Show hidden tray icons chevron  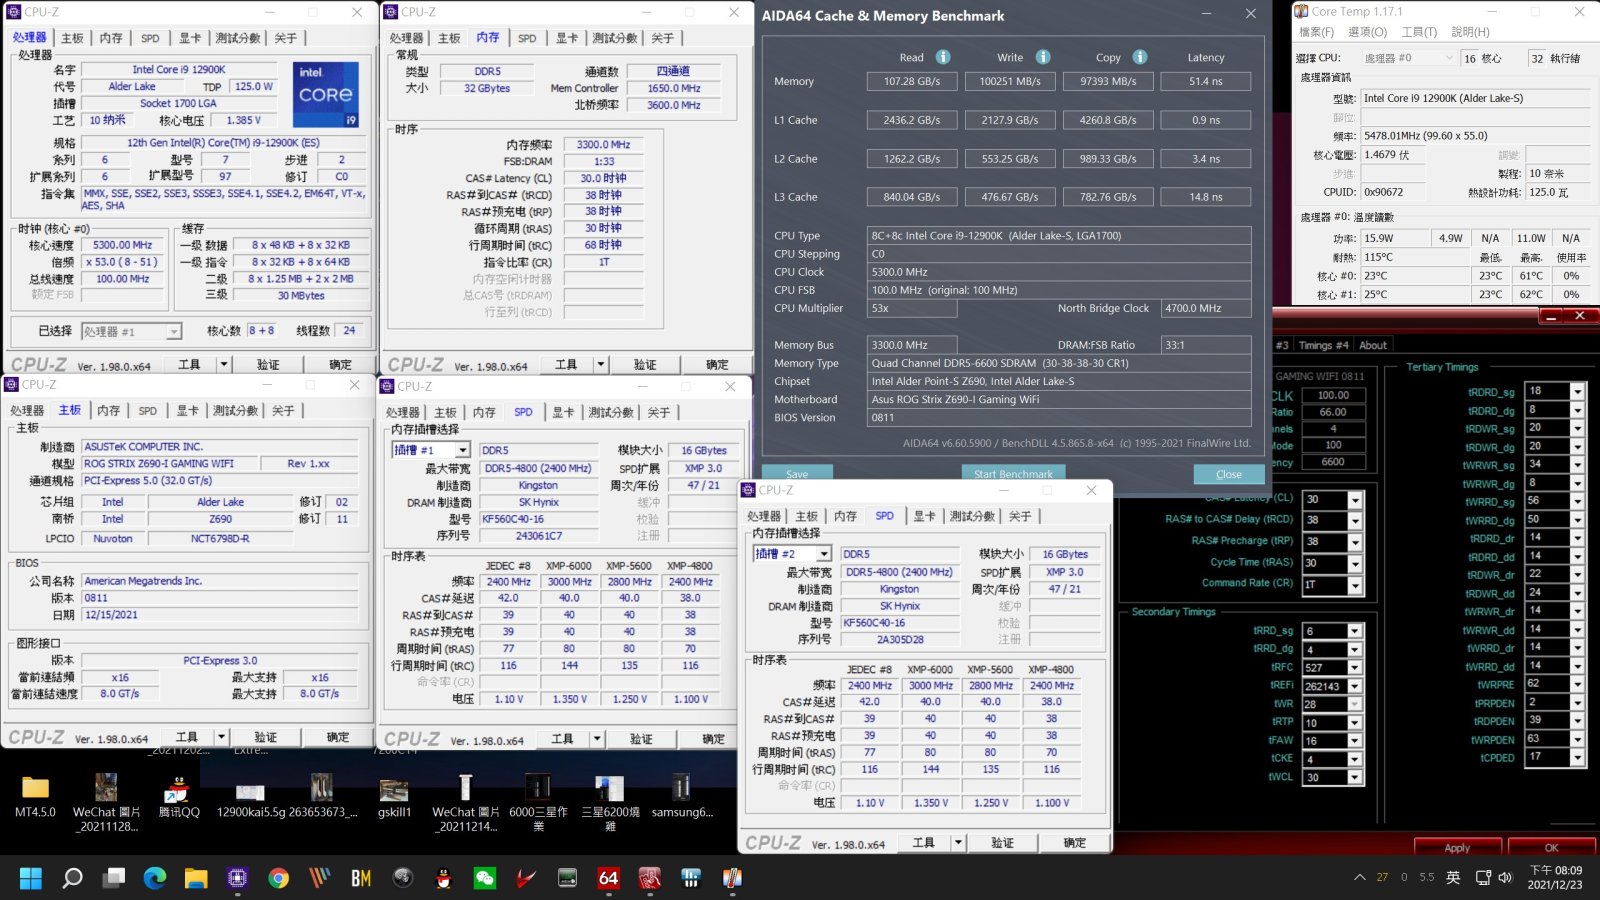[1359, 877]
